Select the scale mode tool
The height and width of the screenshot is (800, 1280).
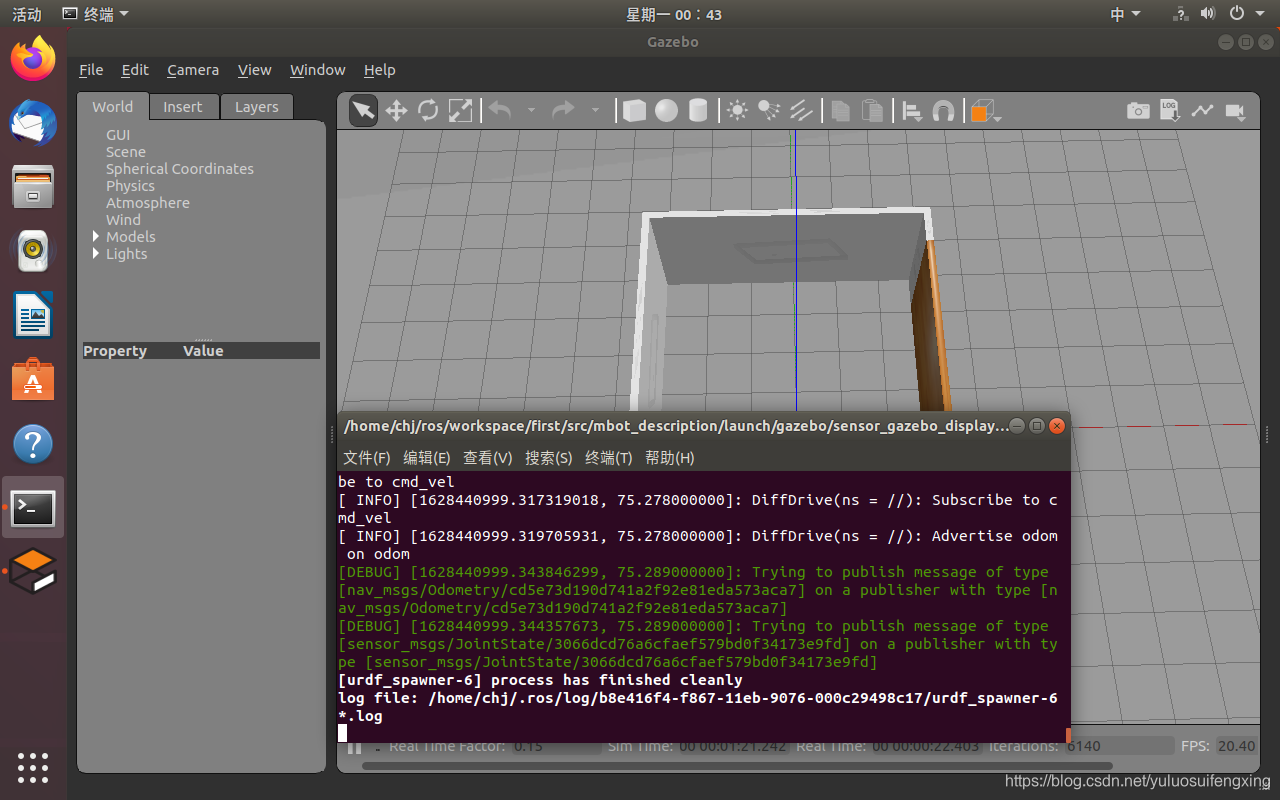pos(460,110)
